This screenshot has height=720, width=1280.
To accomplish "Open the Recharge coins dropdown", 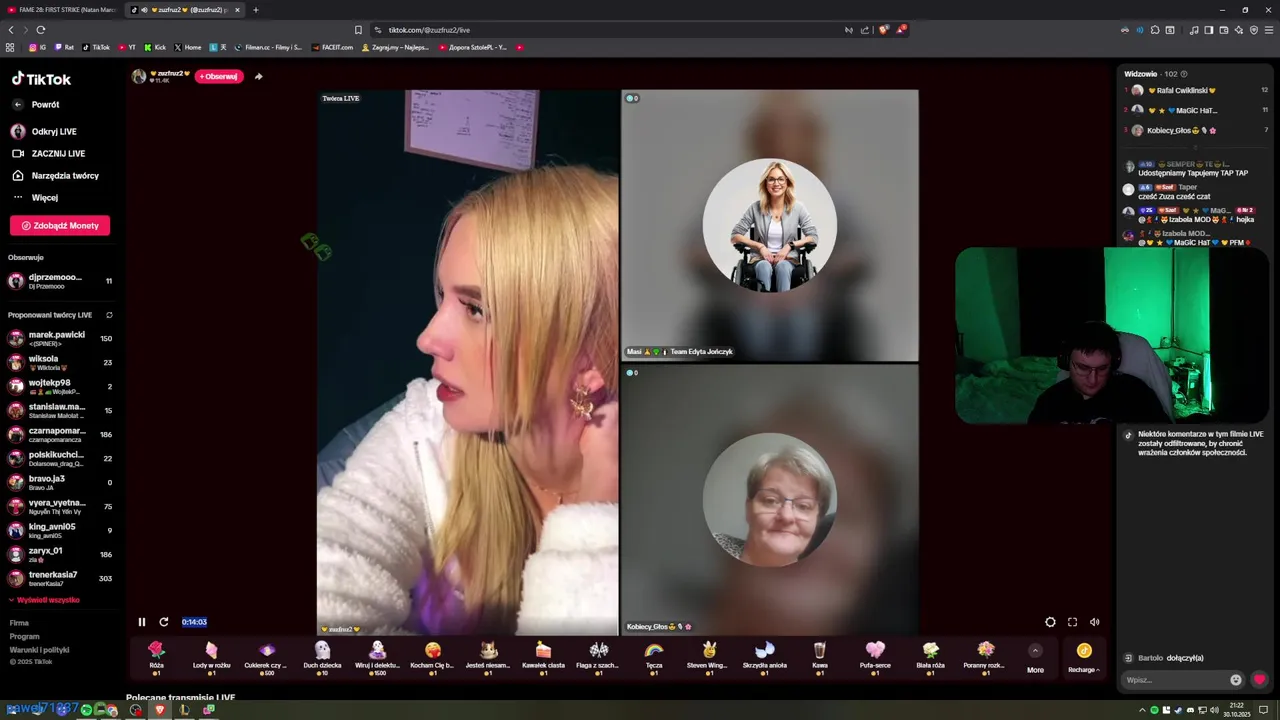I will click(1084, 658).
